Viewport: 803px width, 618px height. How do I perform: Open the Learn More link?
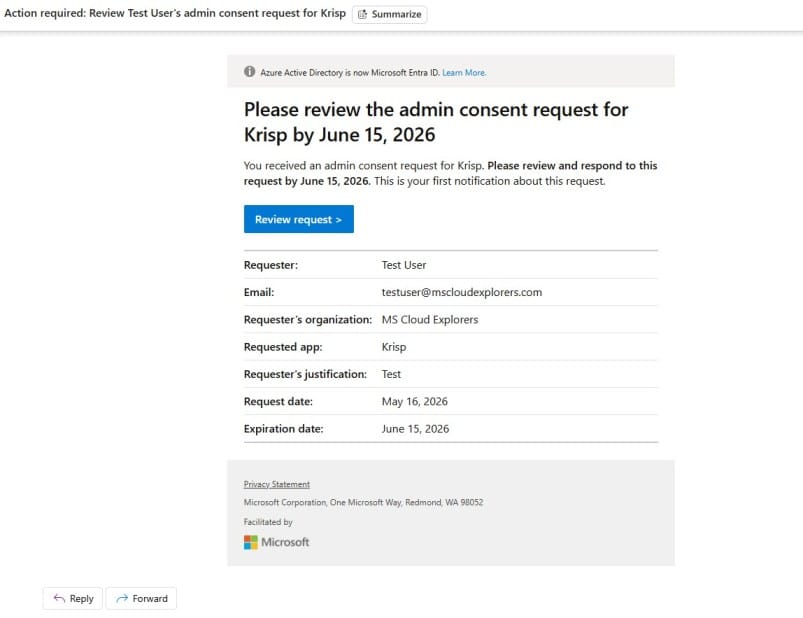[464, 73]
